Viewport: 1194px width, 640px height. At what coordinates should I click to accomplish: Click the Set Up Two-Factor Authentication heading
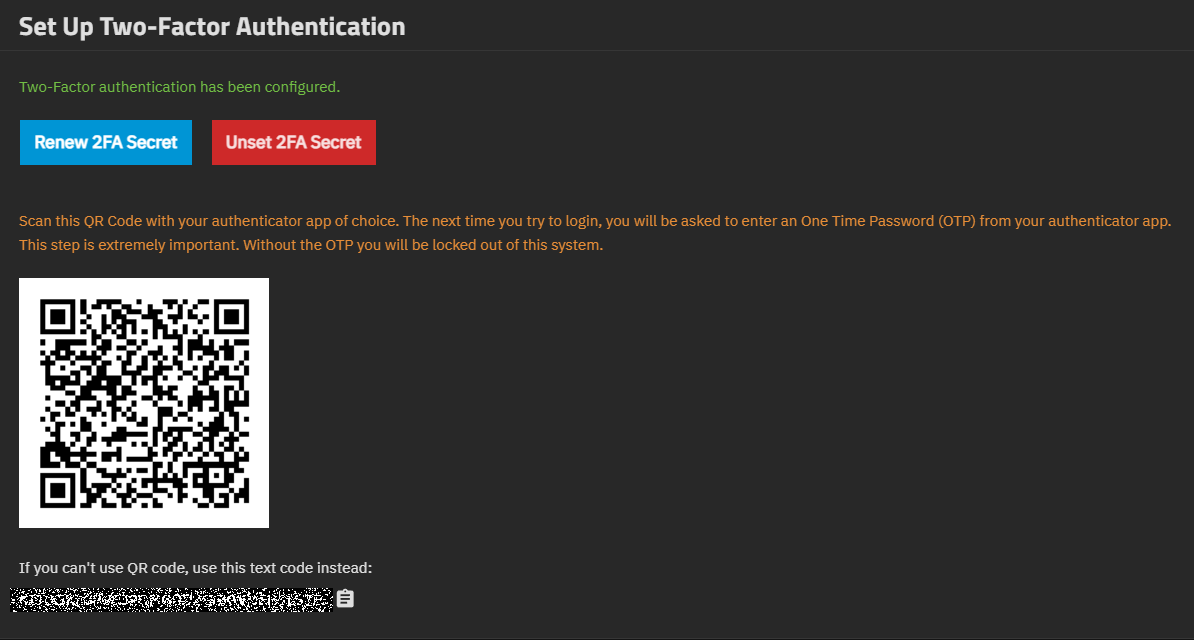(x=212, y=25)
